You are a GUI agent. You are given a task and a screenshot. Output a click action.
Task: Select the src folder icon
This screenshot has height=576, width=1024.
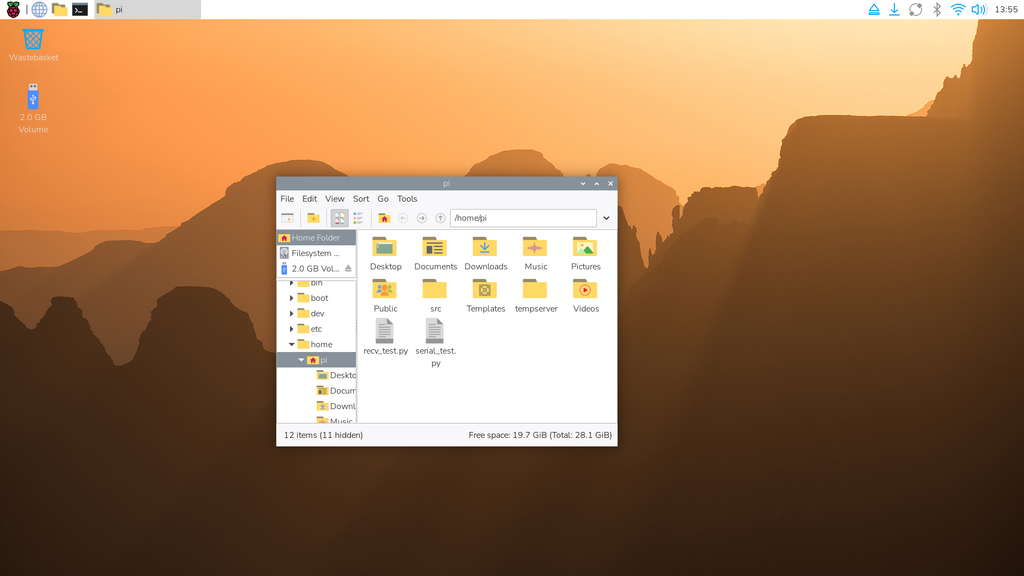pos(435,296)
